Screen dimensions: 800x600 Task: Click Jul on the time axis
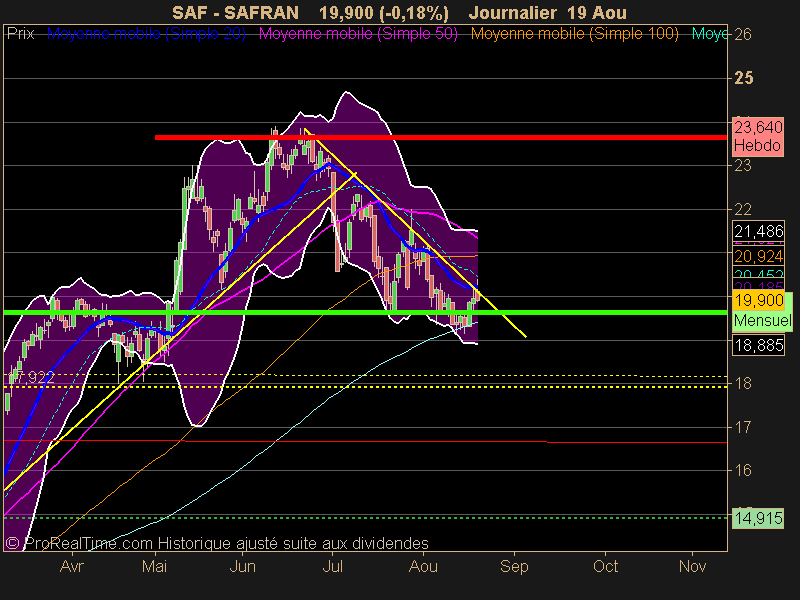click(333, 566)
